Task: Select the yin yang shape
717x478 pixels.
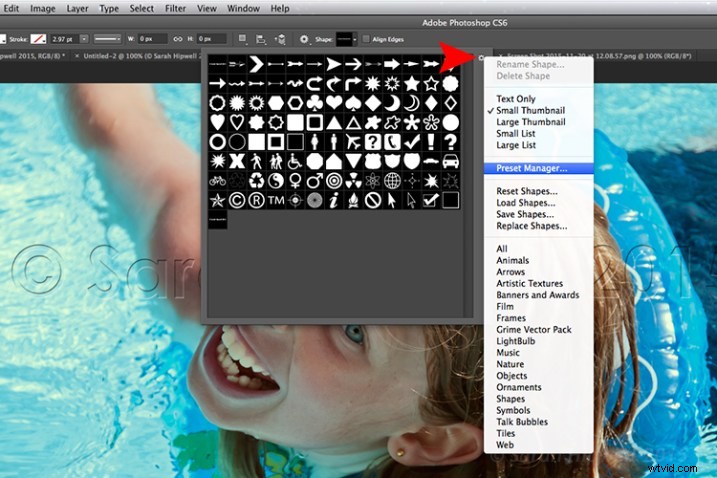Action: point(276,181)
